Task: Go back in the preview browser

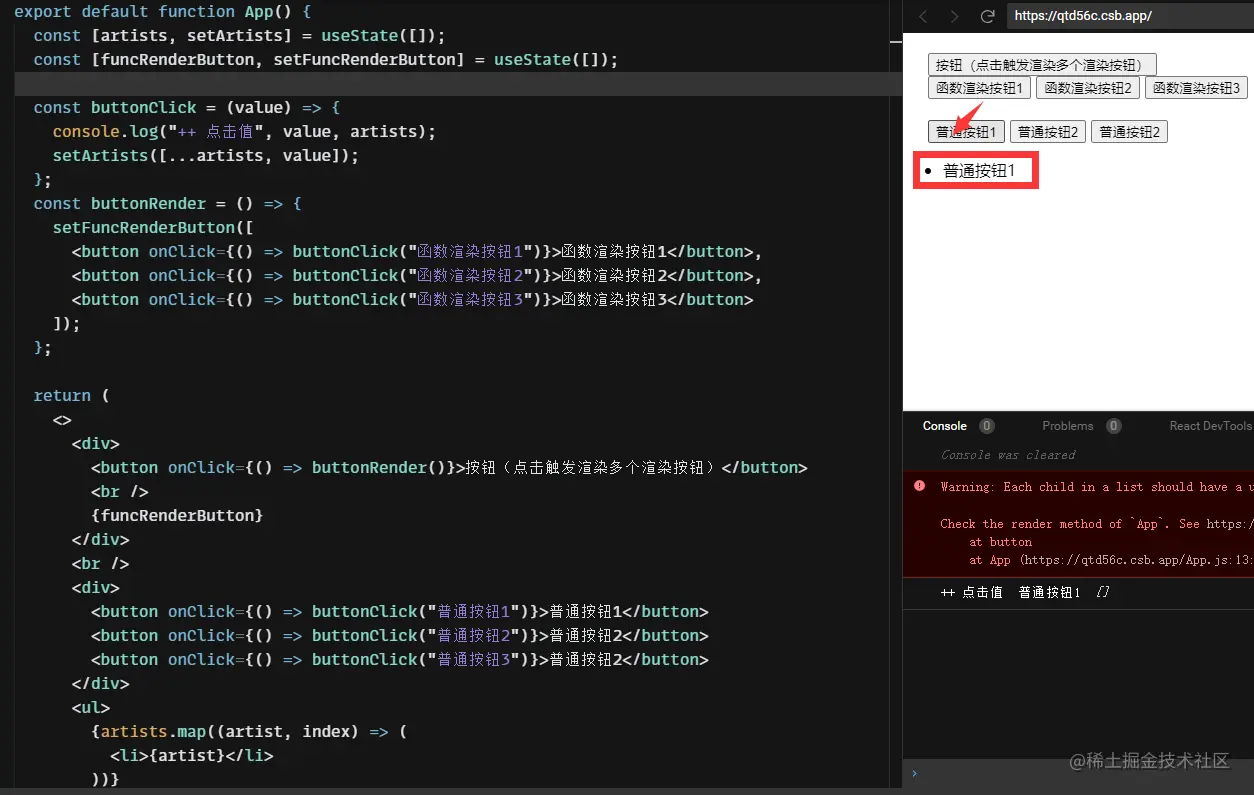Action: [923, 16]
